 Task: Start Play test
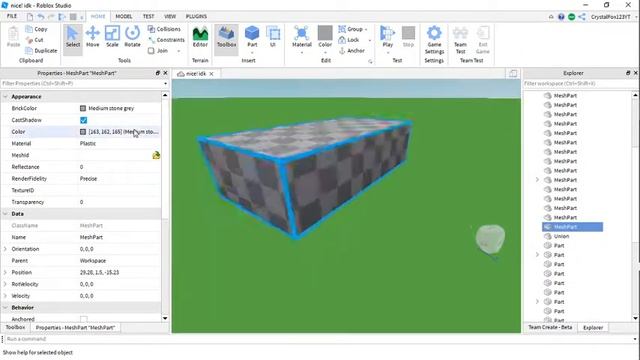tap(387, 38)
